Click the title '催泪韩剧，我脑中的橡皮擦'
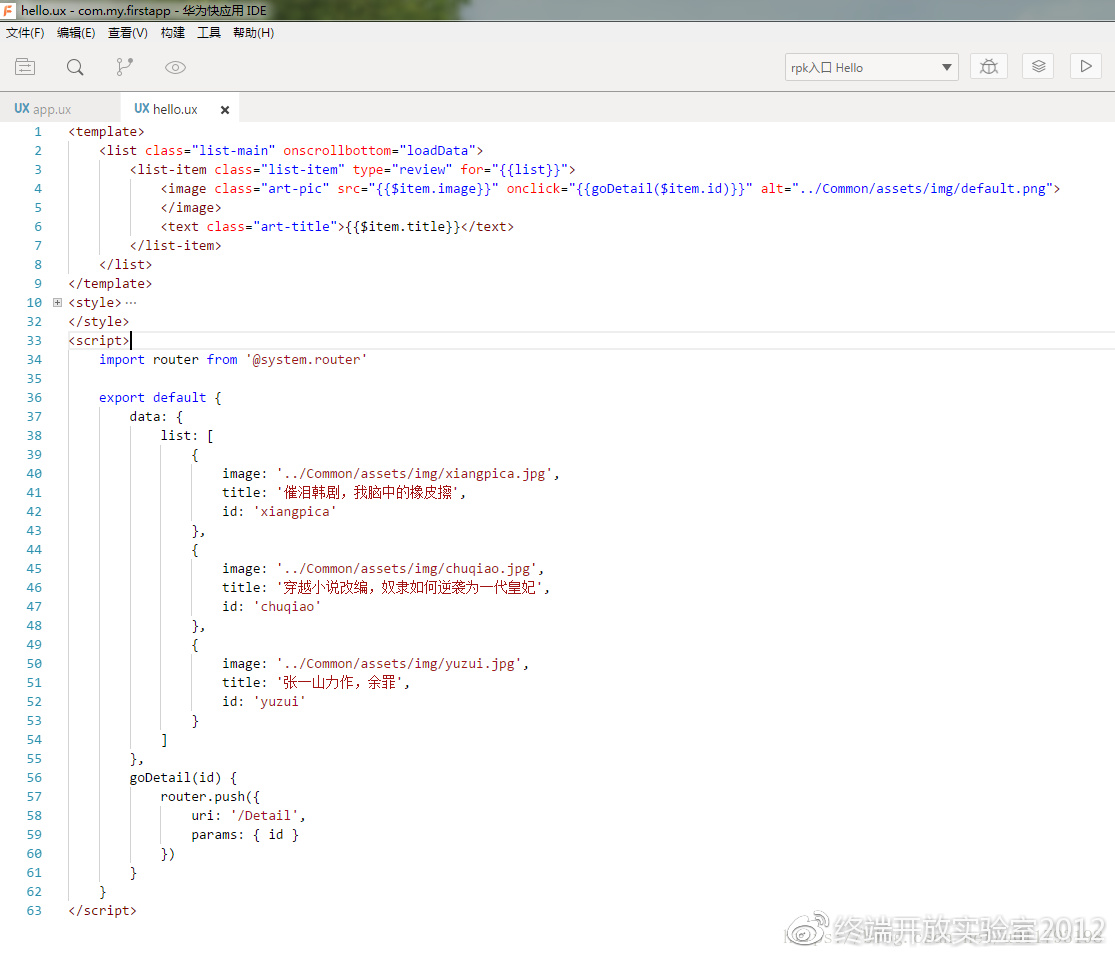This screenshot has width=1115, height=957. [368, 492]
